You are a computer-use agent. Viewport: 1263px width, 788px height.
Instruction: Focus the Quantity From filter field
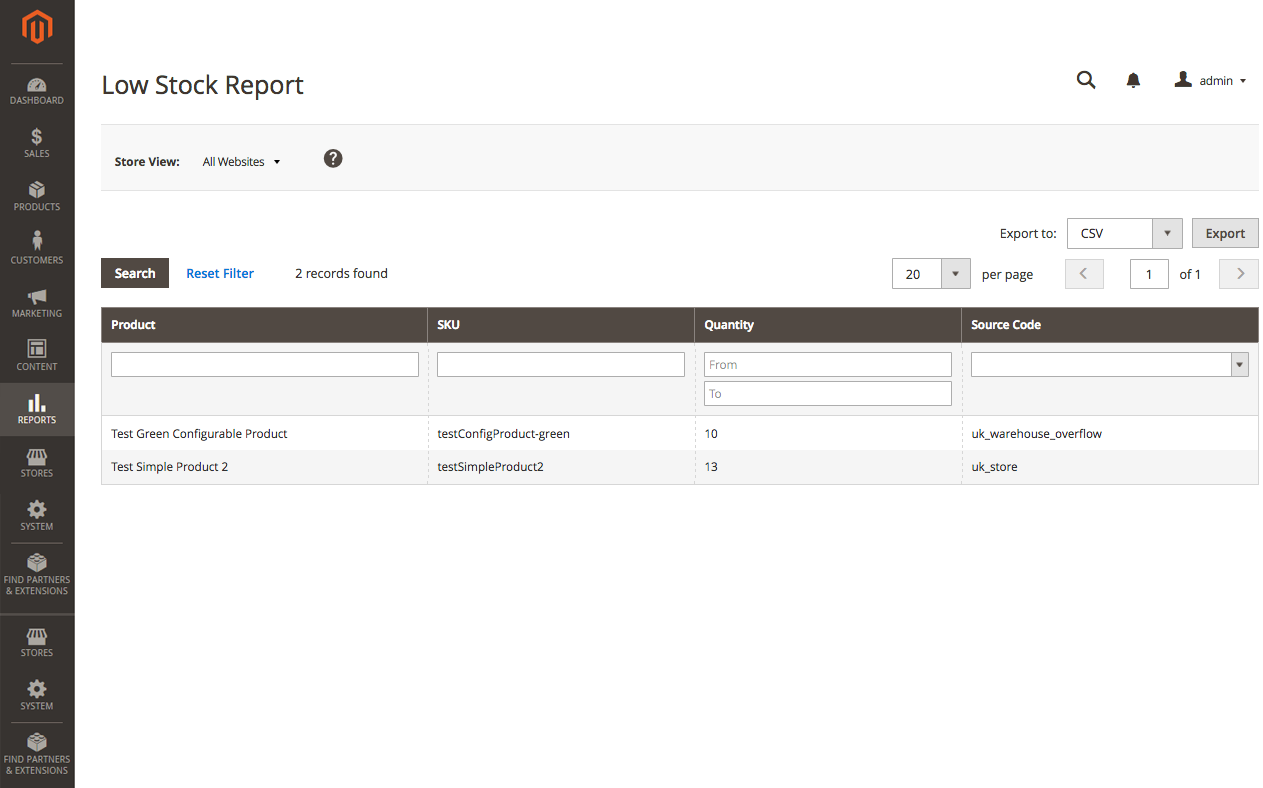(x=828, y=364)
